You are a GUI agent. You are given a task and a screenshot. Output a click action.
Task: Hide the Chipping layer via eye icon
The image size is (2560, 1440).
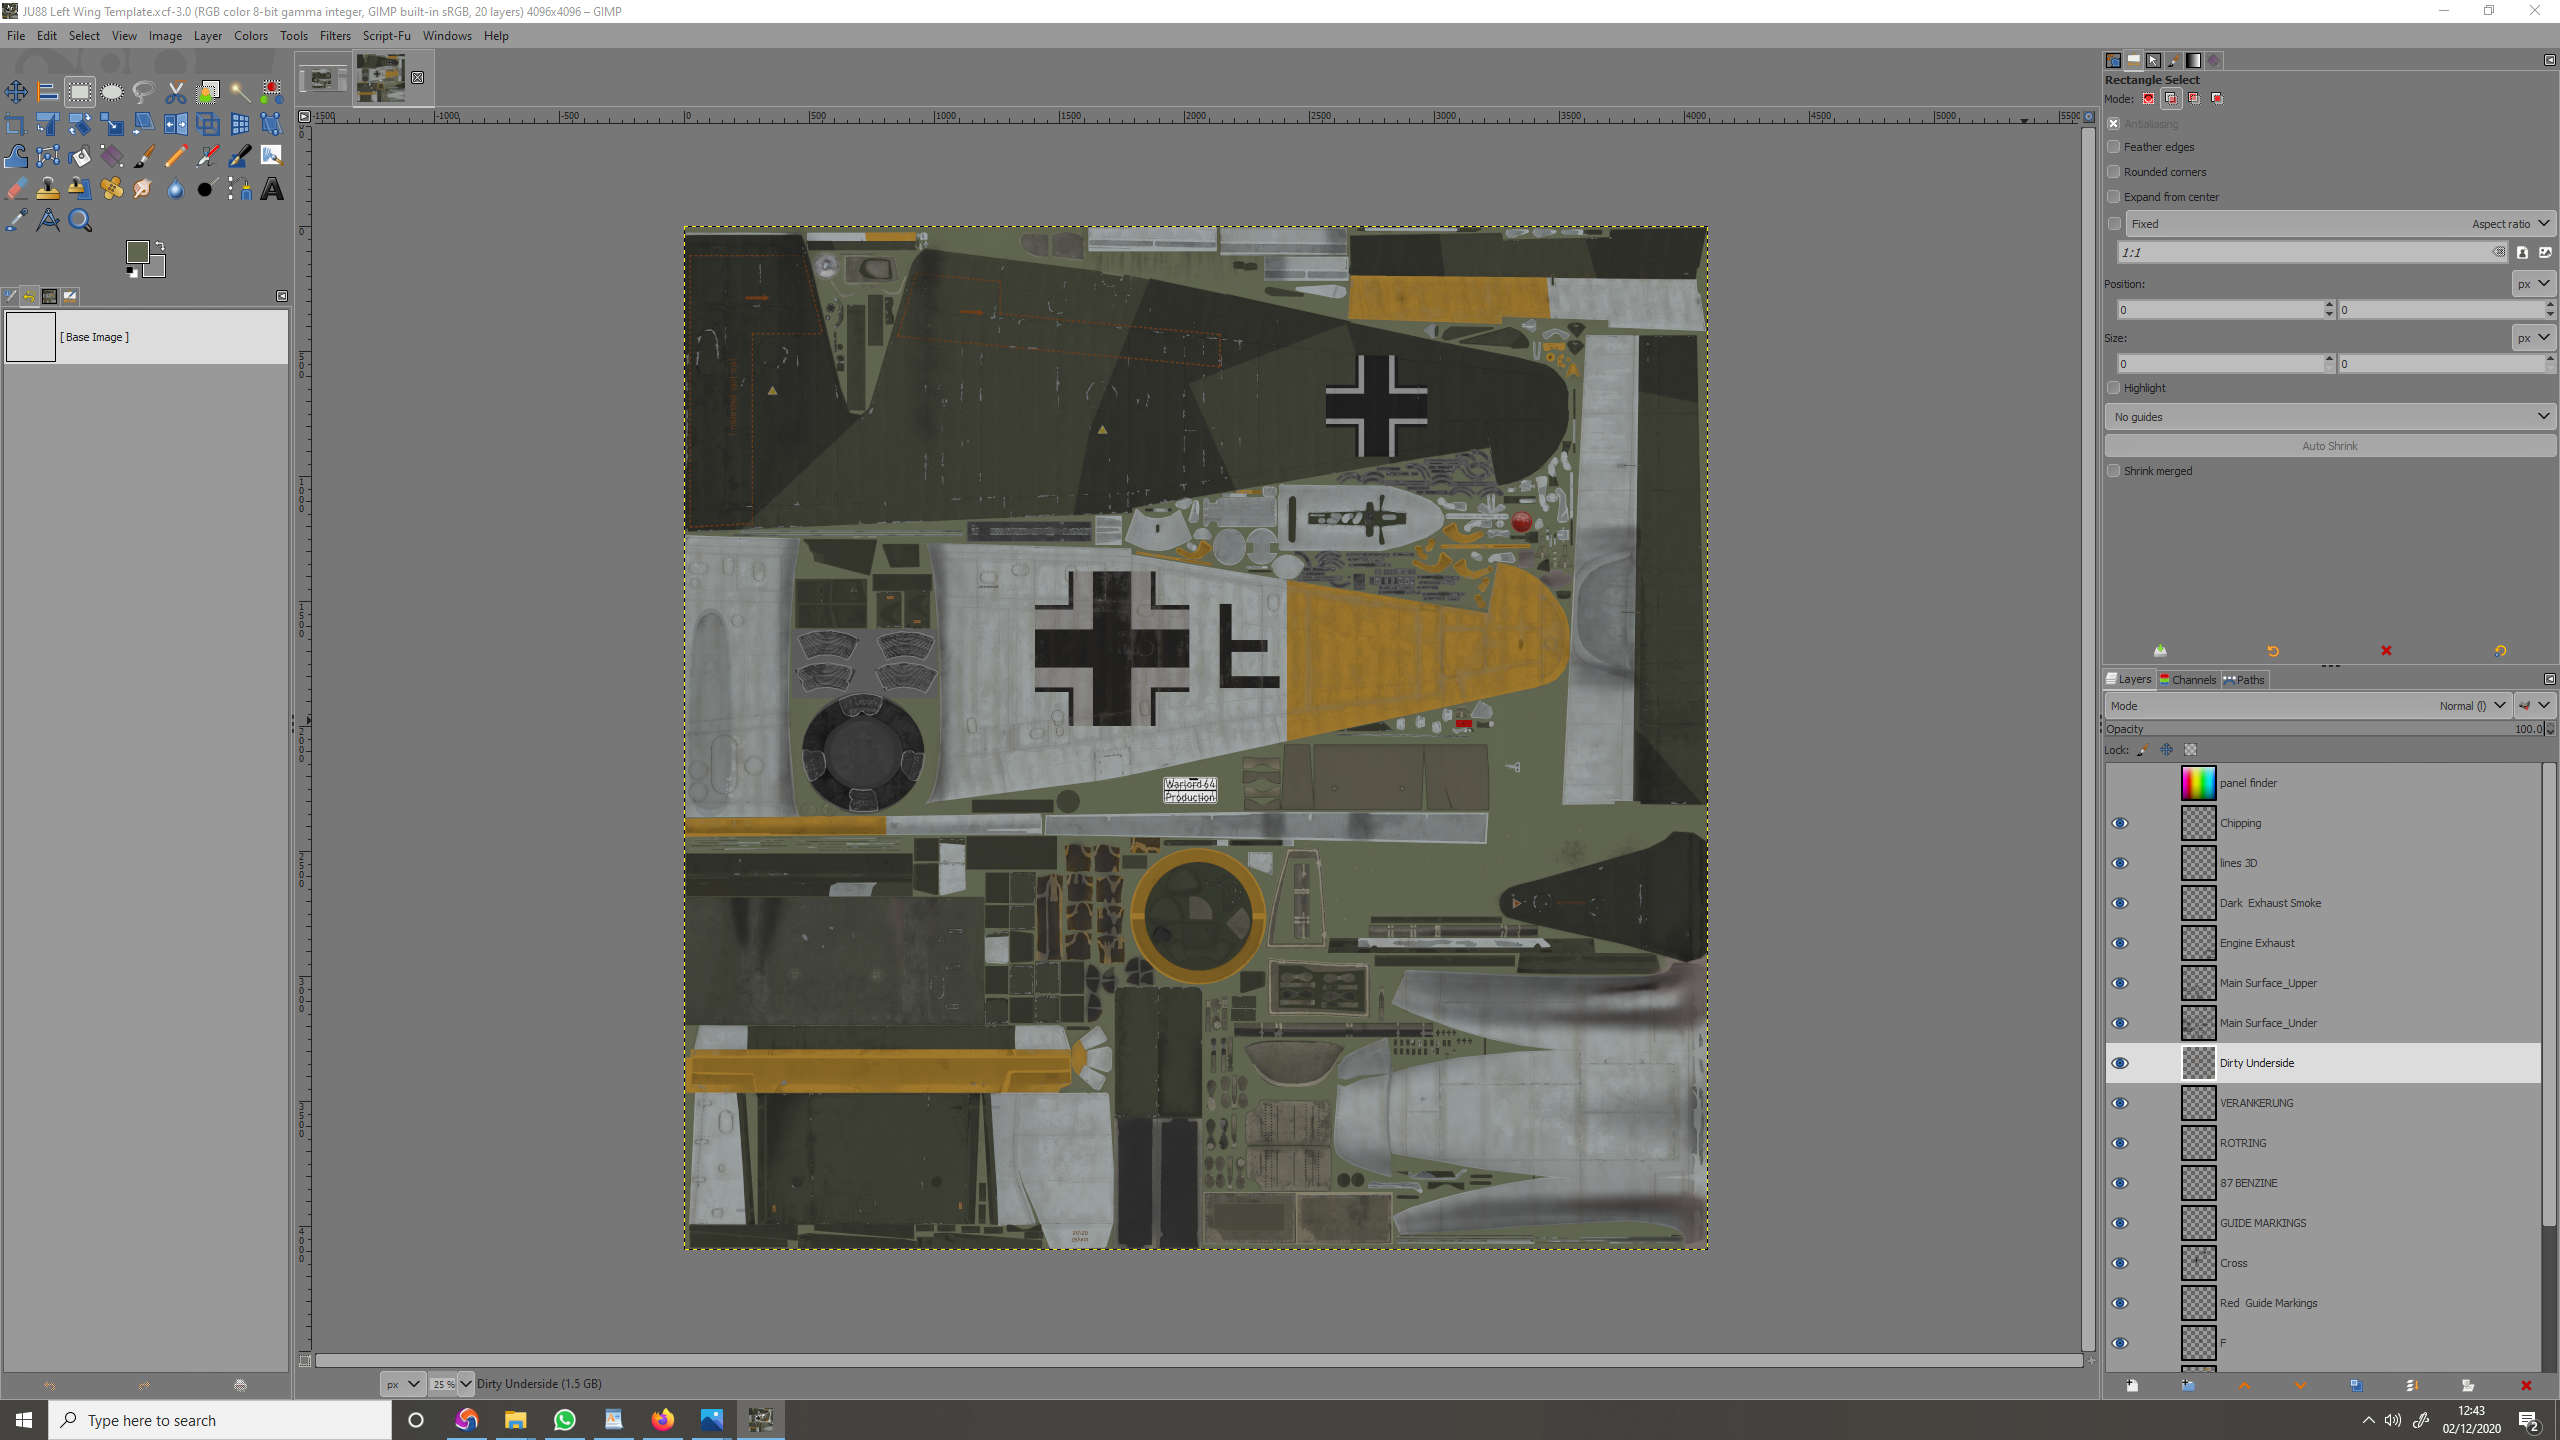click(x=2119, y=823)
